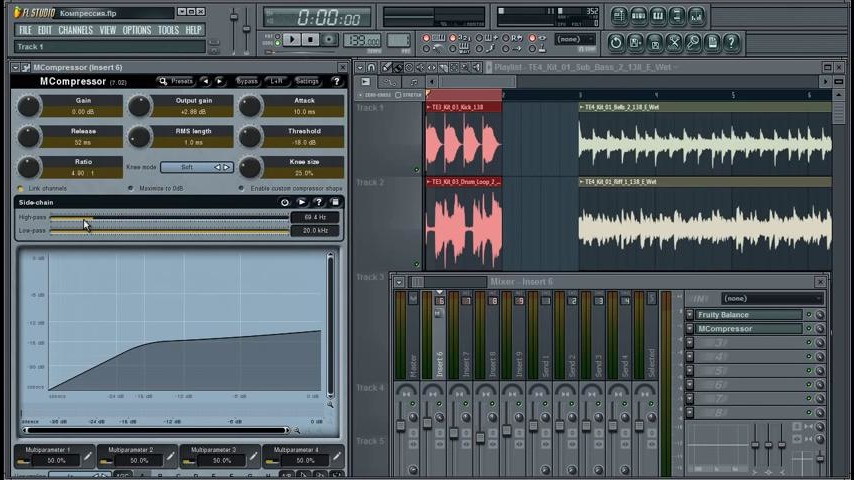Open the CHANNELS menu
This screenshot has width=854, height=480.
[x=76, y=30]
